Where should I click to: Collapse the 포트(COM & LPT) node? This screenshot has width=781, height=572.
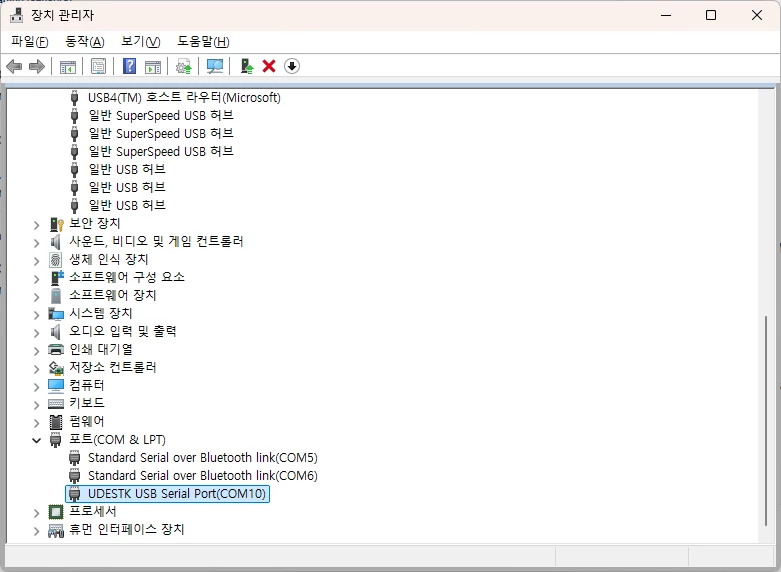pyautogui.click(x=36, y=440)
